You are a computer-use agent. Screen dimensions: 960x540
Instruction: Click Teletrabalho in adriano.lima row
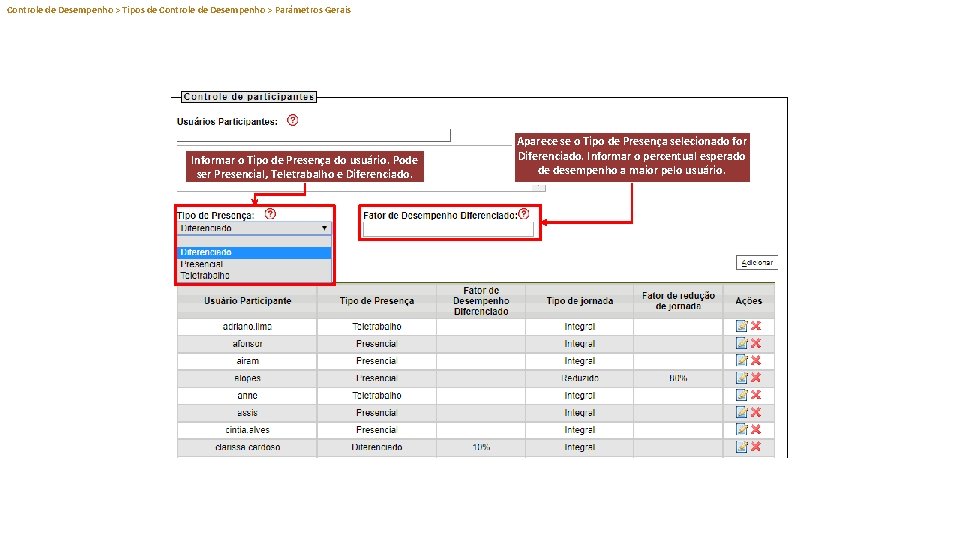point(377,326)
